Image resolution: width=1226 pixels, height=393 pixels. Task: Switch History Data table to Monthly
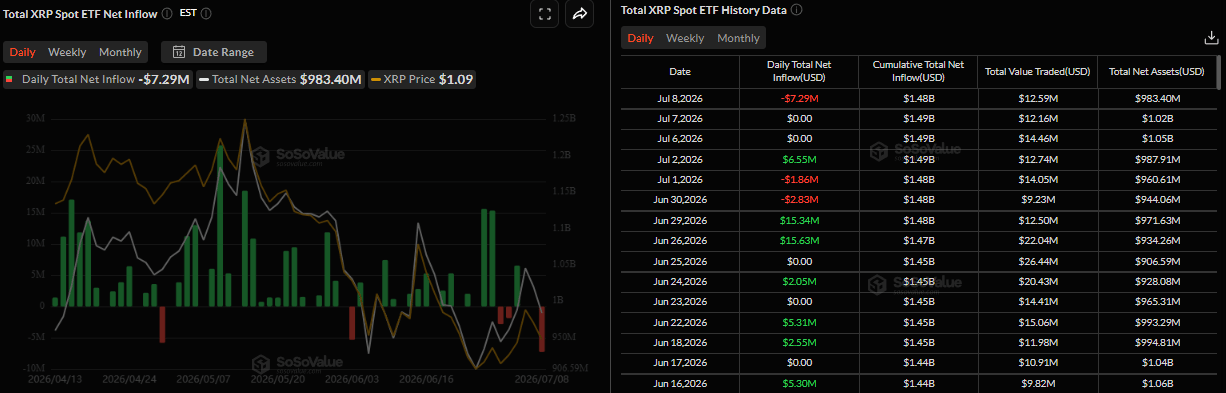pyautogui.click(x=738, y=38)
